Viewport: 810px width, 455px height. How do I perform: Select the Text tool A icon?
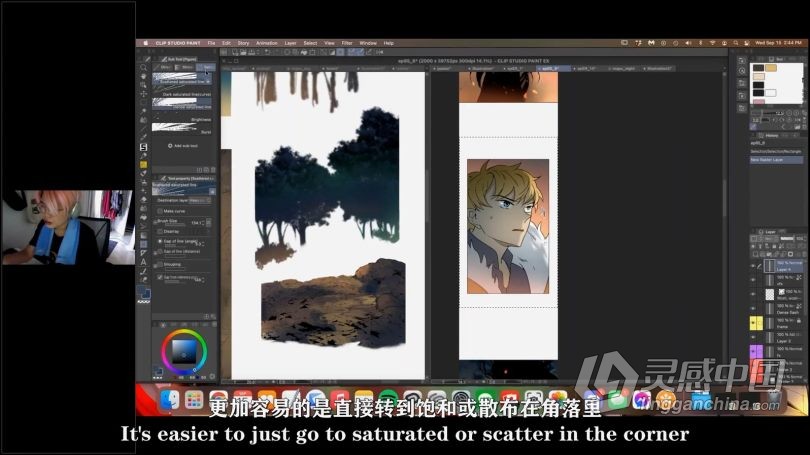pos(144,262)
